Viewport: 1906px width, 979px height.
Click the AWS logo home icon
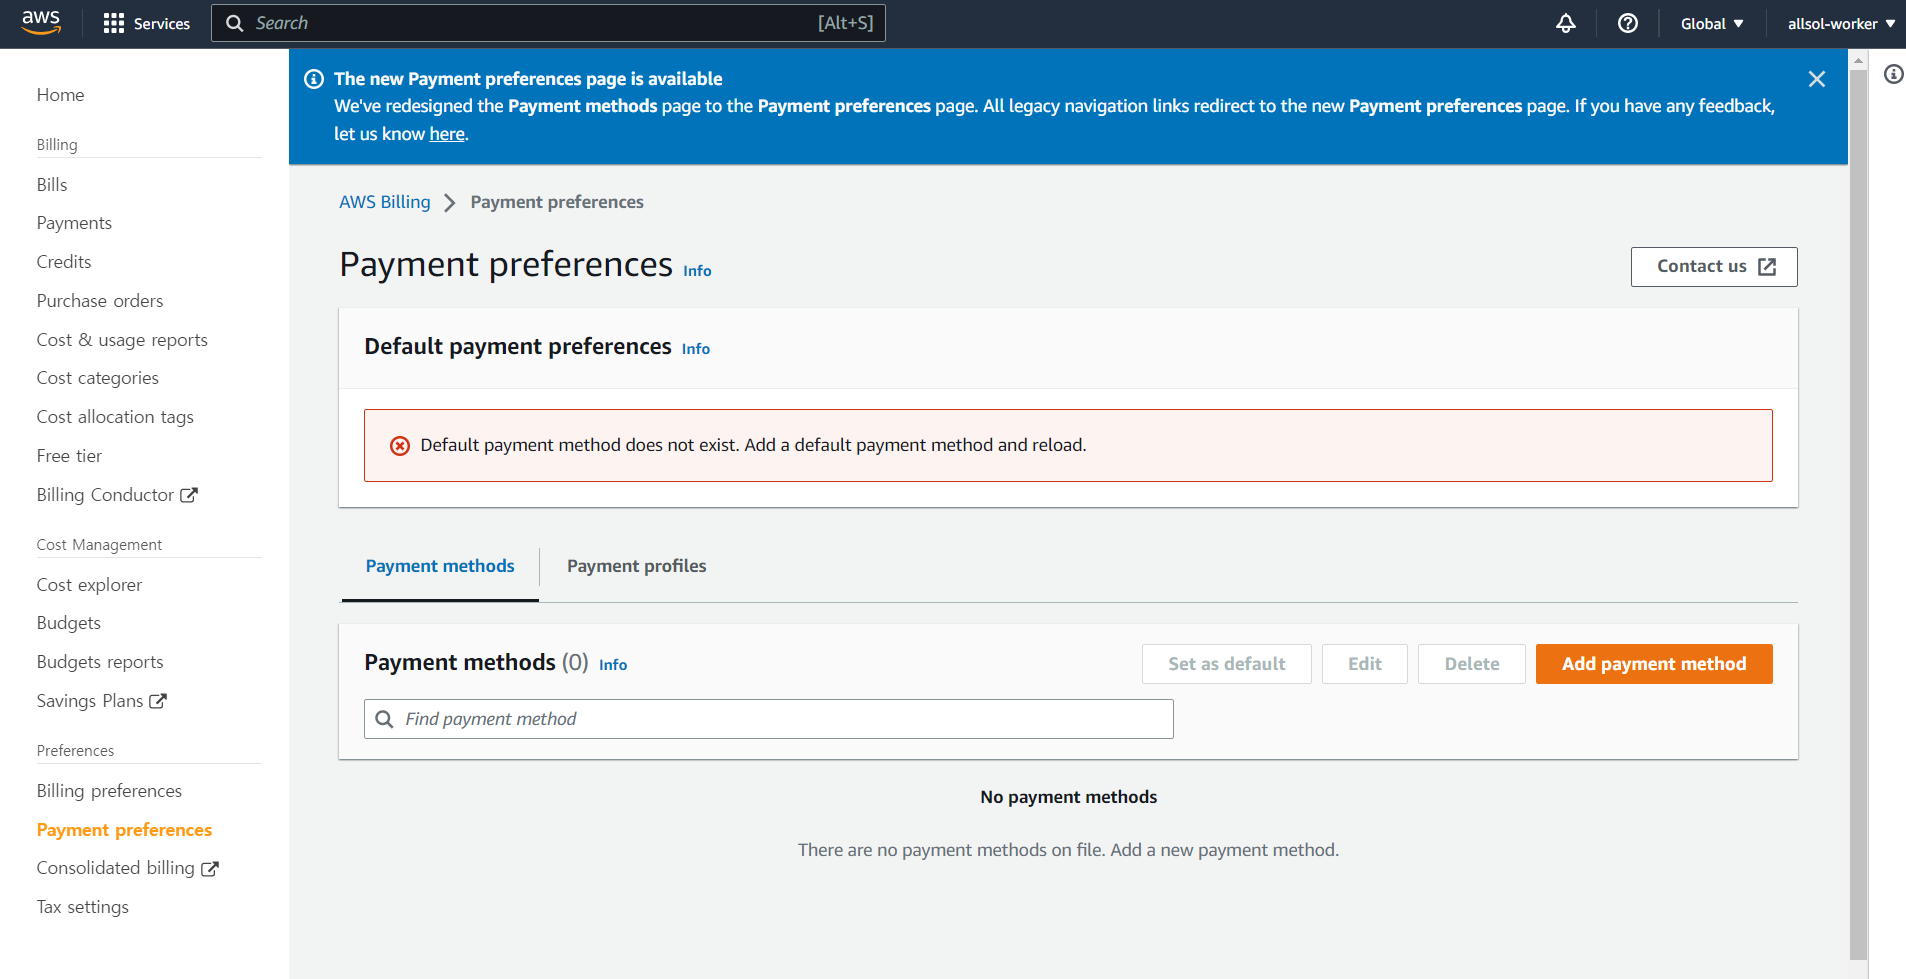tap(41, 23)
